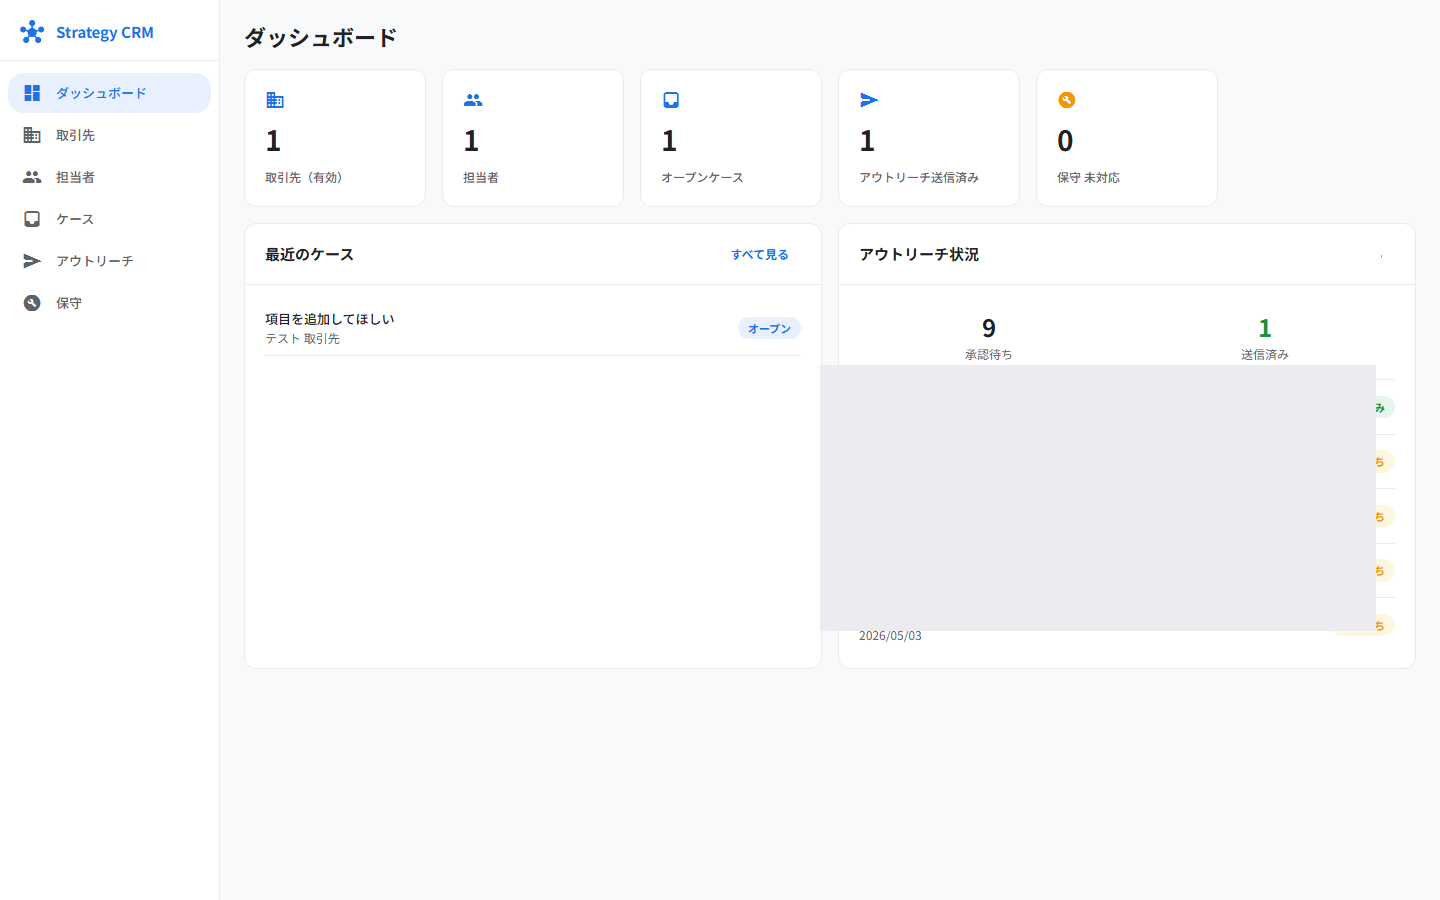
Task: Open ケース in the sidebar
Action: coord(110,219)
